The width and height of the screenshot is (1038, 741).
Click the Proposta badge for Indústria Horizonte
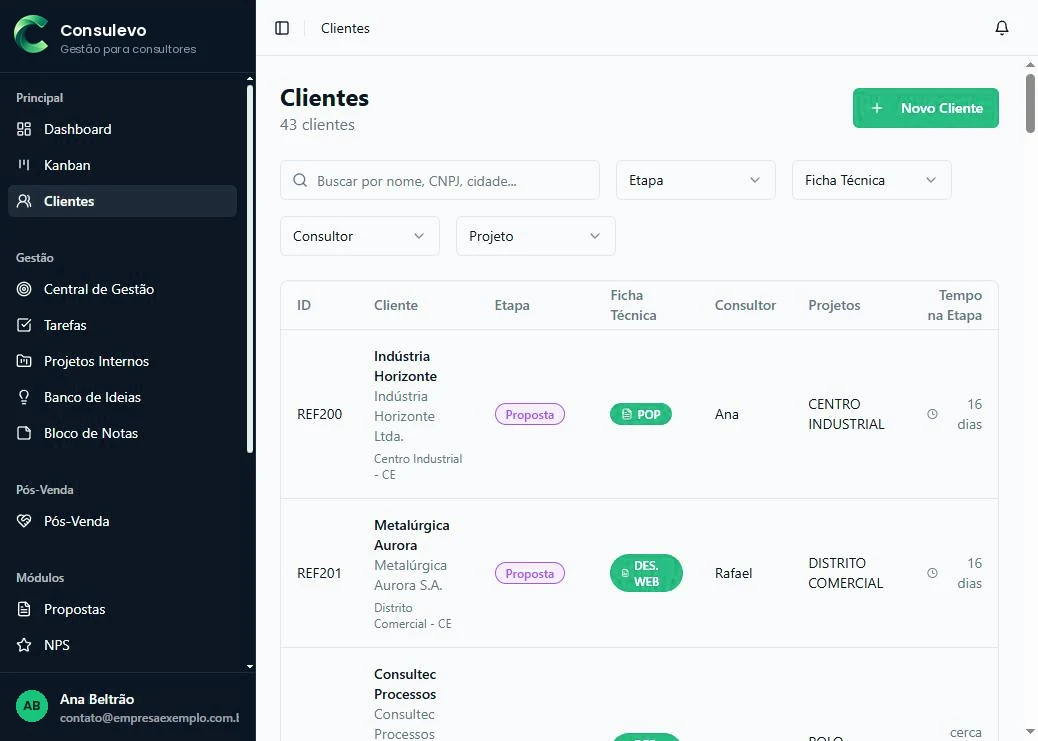(x=530, y=414)
